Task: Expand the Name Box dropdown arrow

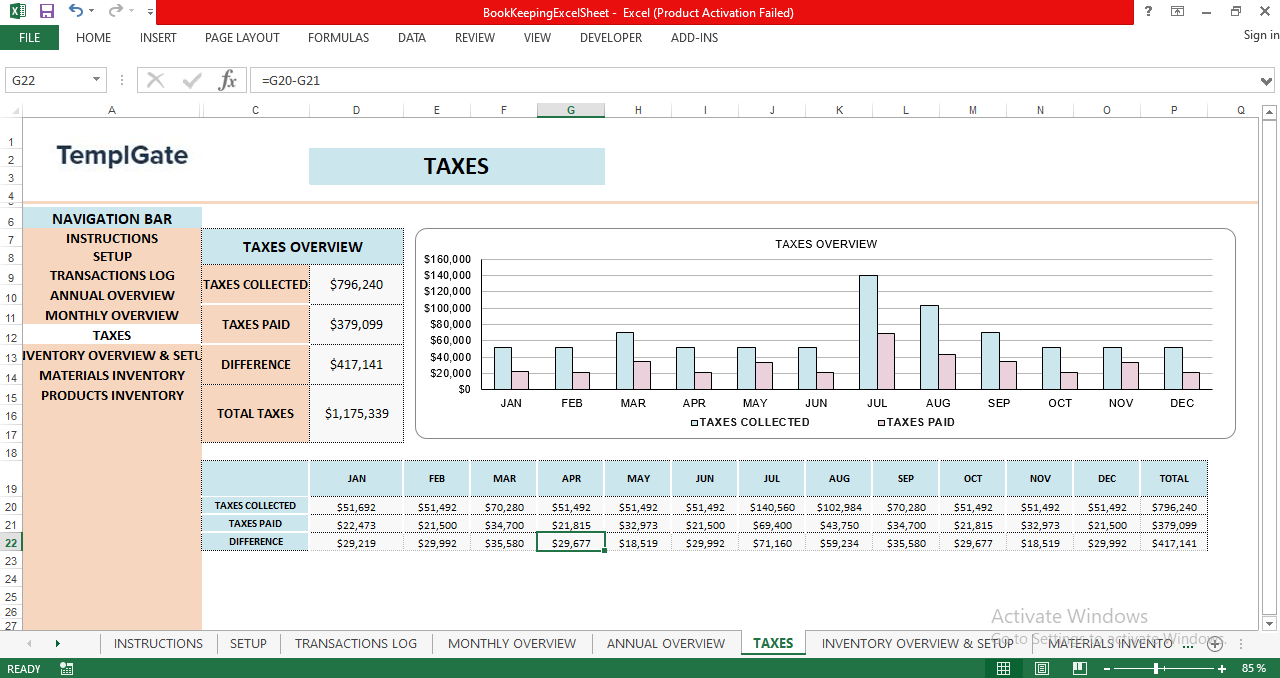Action: click(97, 80)
